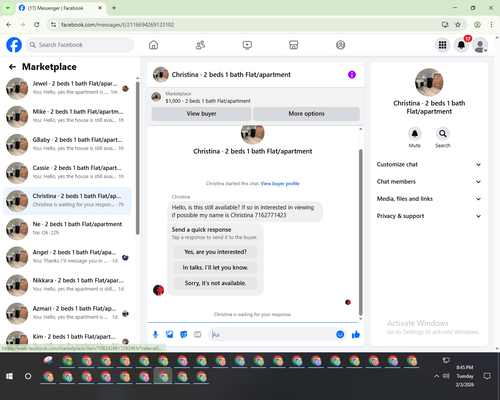Click the Cortana circle on the taskbar
The image size is (500, 400).
point(28,376)
